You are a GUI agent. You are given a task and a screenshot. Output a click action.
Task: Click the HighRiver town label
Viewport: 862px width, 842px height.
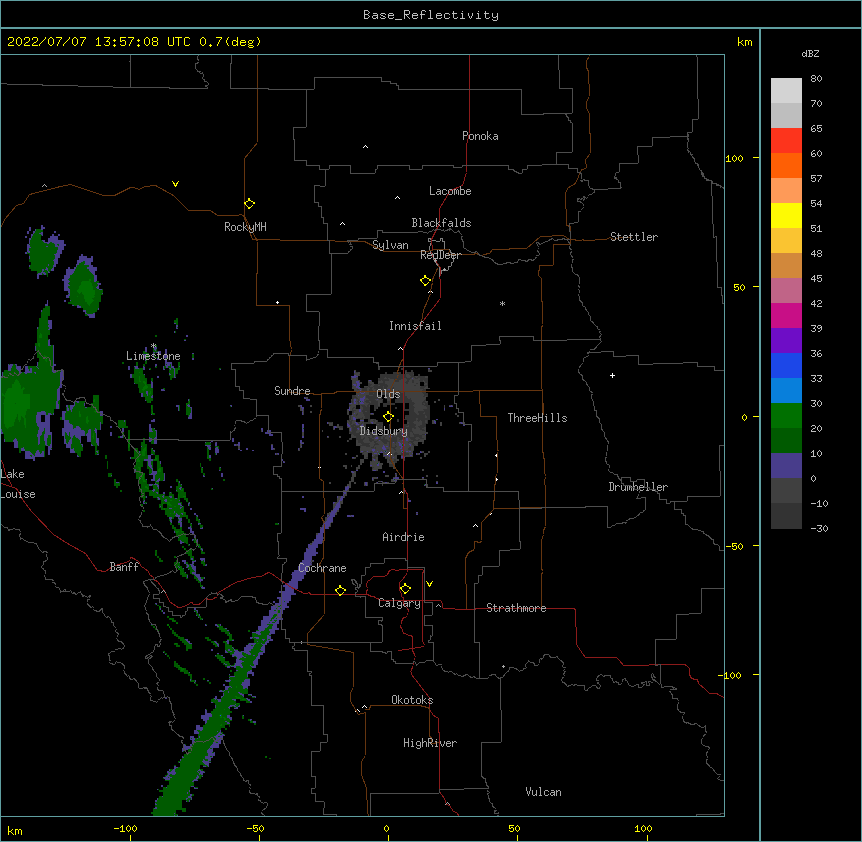pyautogui.click(x=430, y=743)
